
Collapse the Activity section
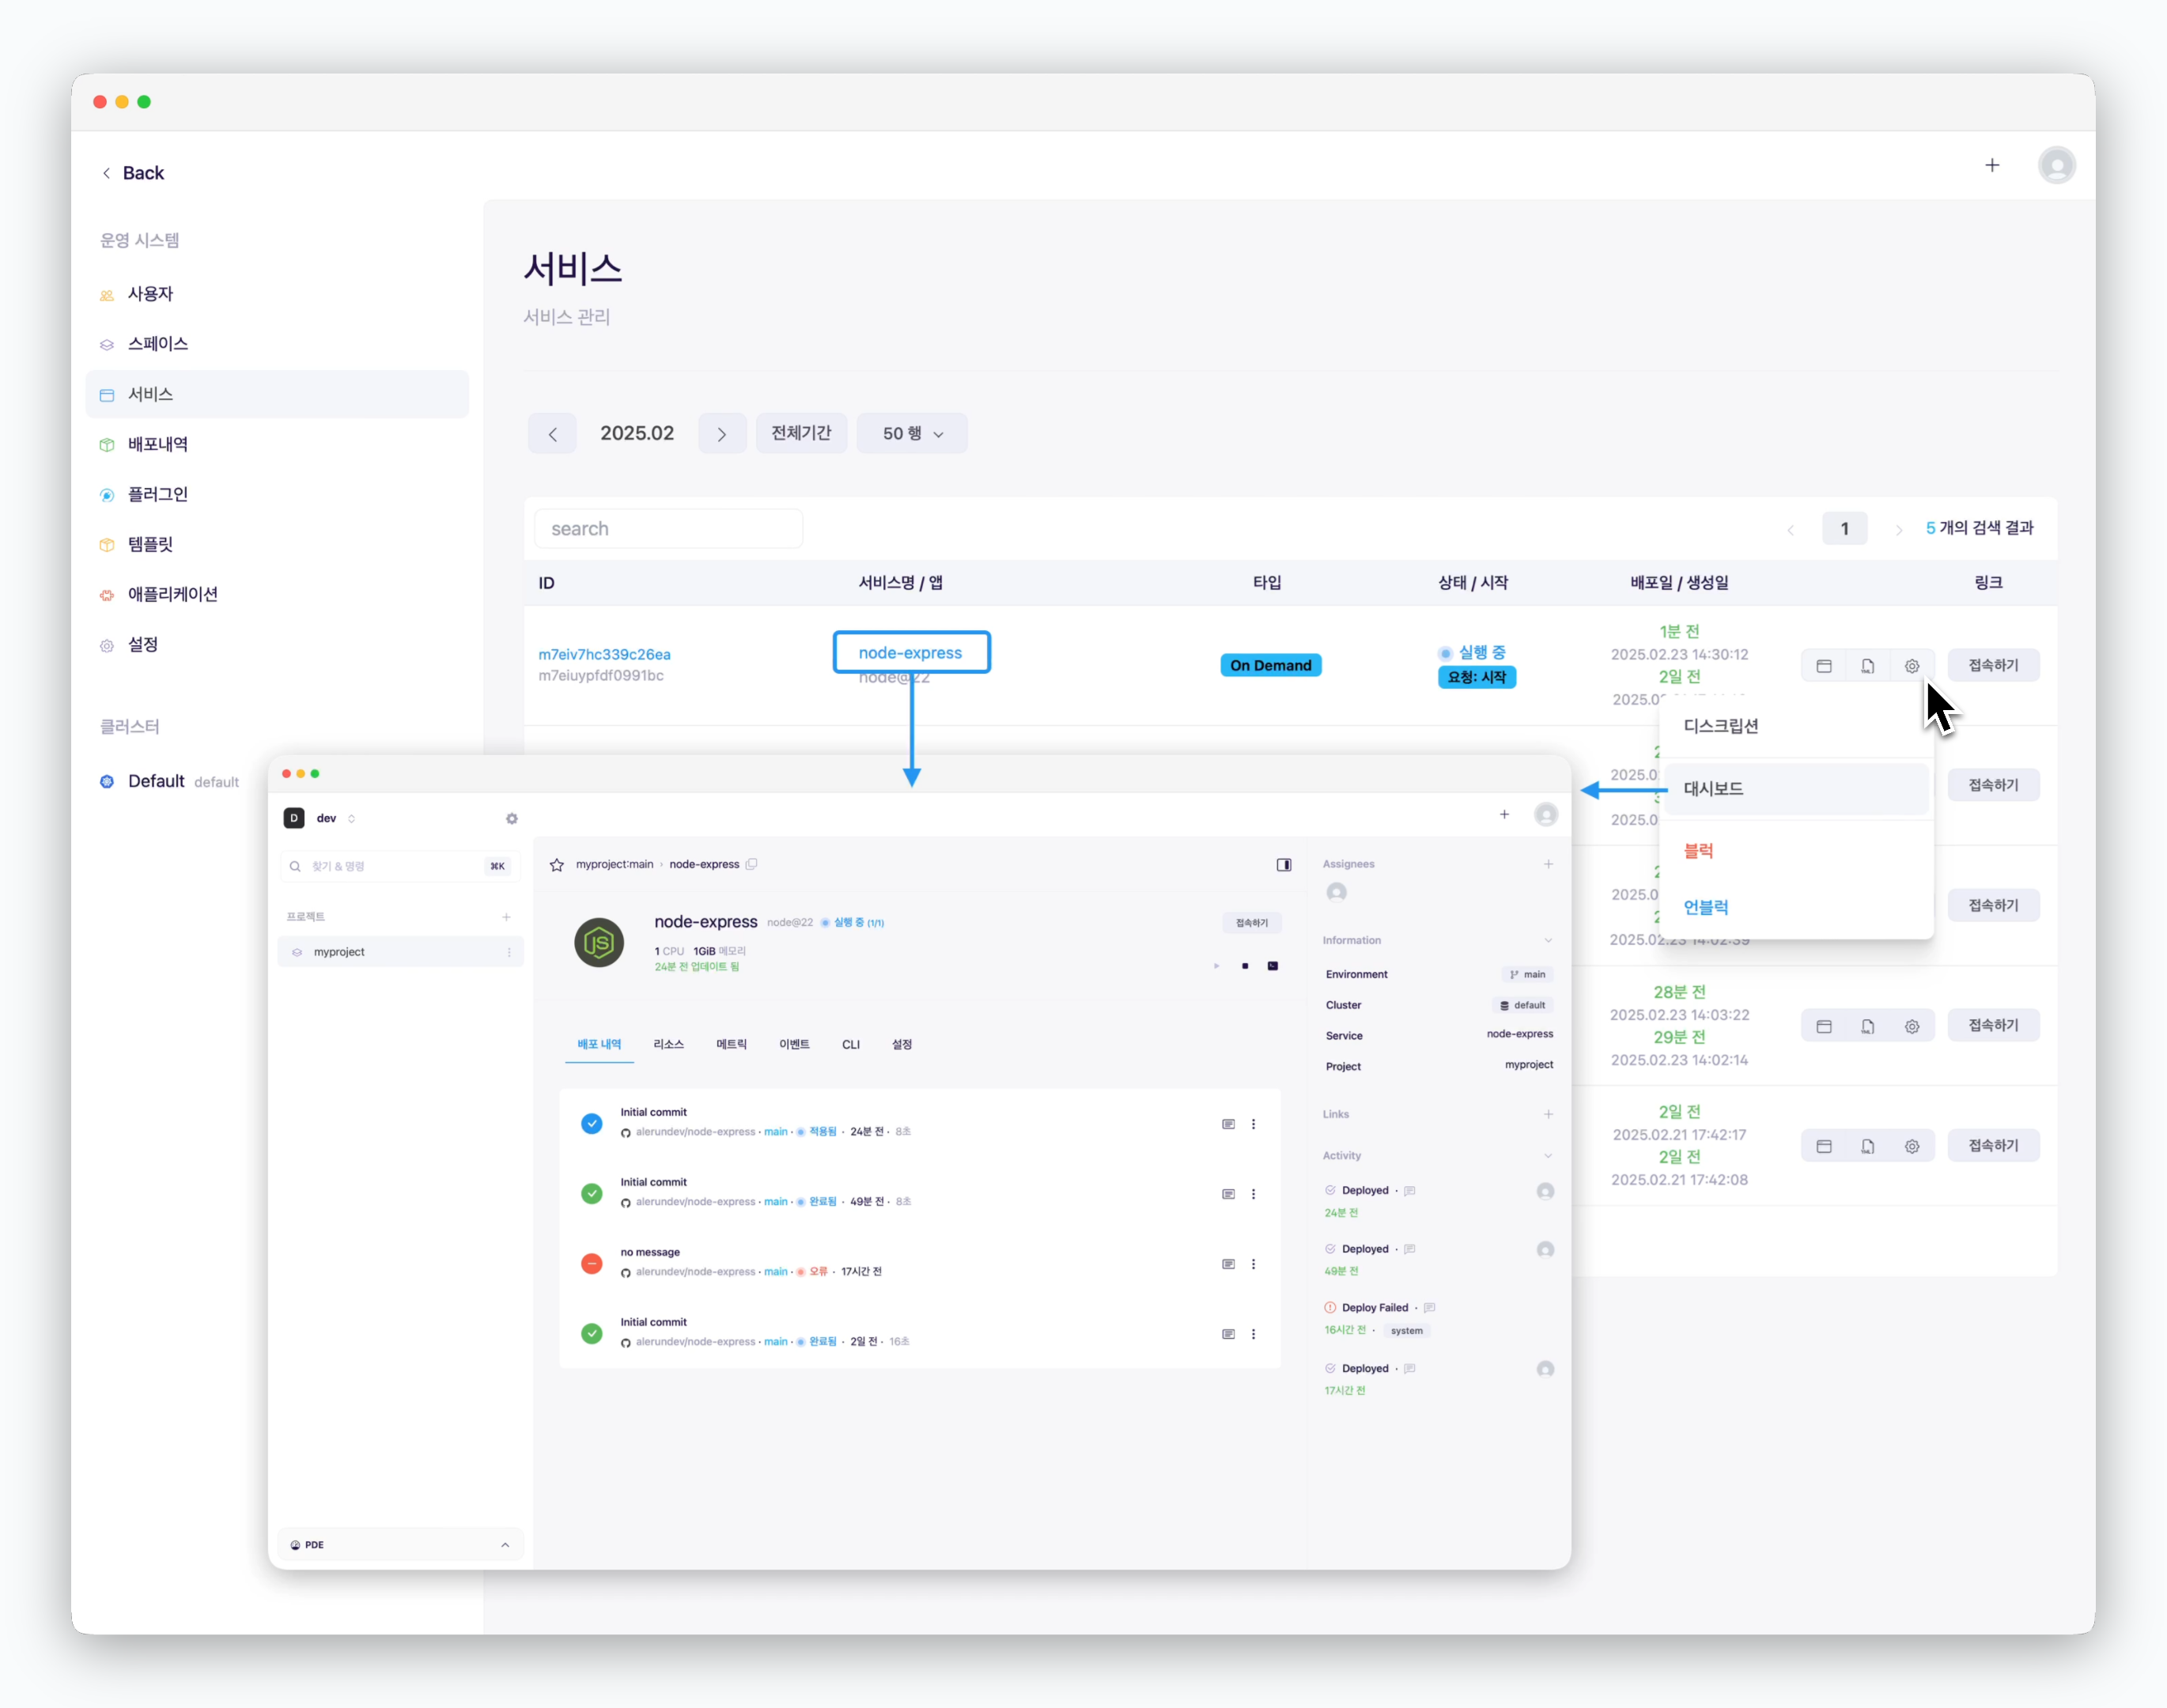1548,1156
